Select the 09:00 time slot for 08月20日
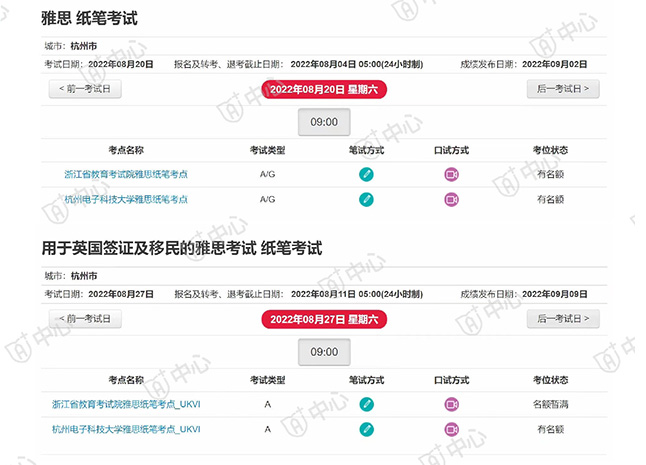This screenshot has width=646, height=465. (x=324, y=122)
